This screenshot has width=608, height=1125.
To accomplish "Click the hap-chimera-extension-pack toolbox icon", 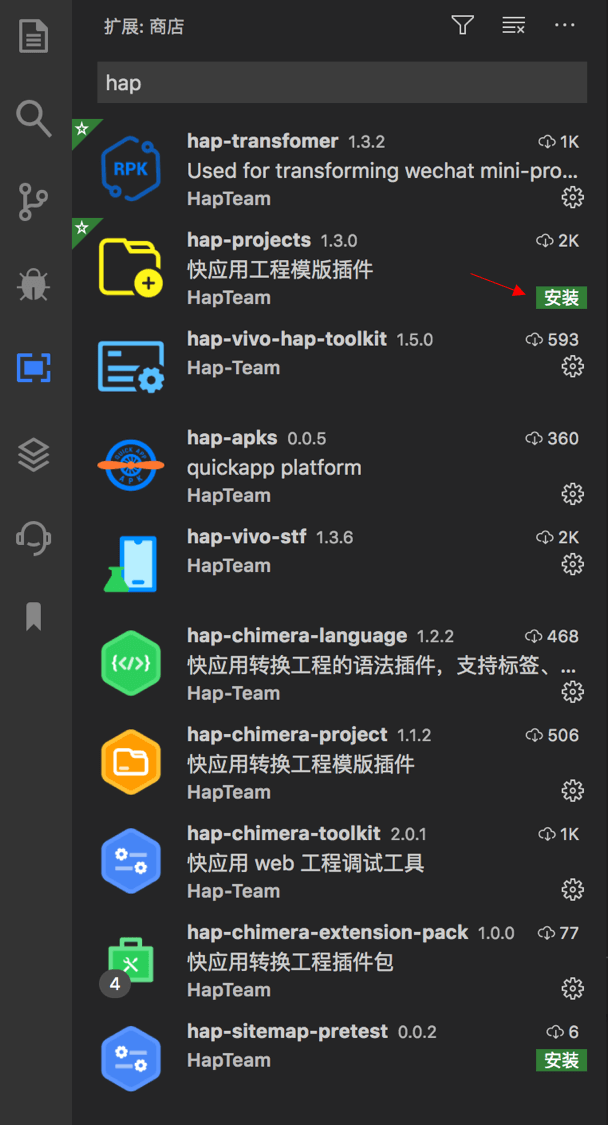I will coord(131,961).
